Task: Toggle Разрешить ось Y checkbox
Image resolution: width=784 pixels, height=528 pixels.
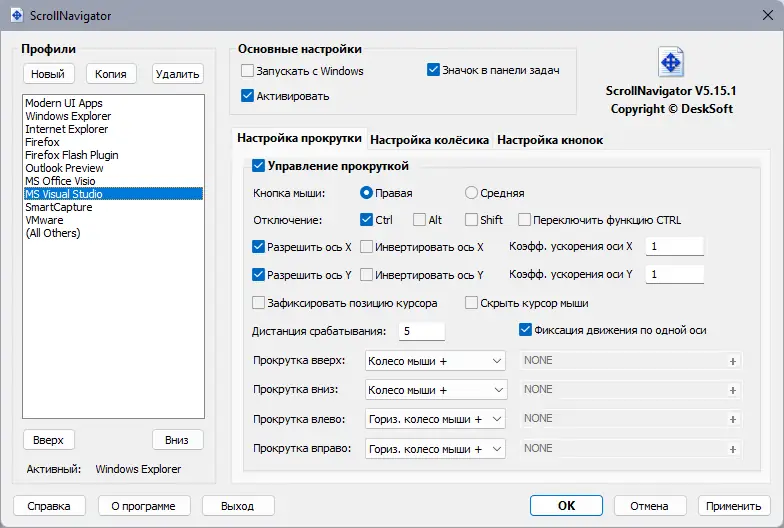Action: pyautogui.click(x=258, y=274)
